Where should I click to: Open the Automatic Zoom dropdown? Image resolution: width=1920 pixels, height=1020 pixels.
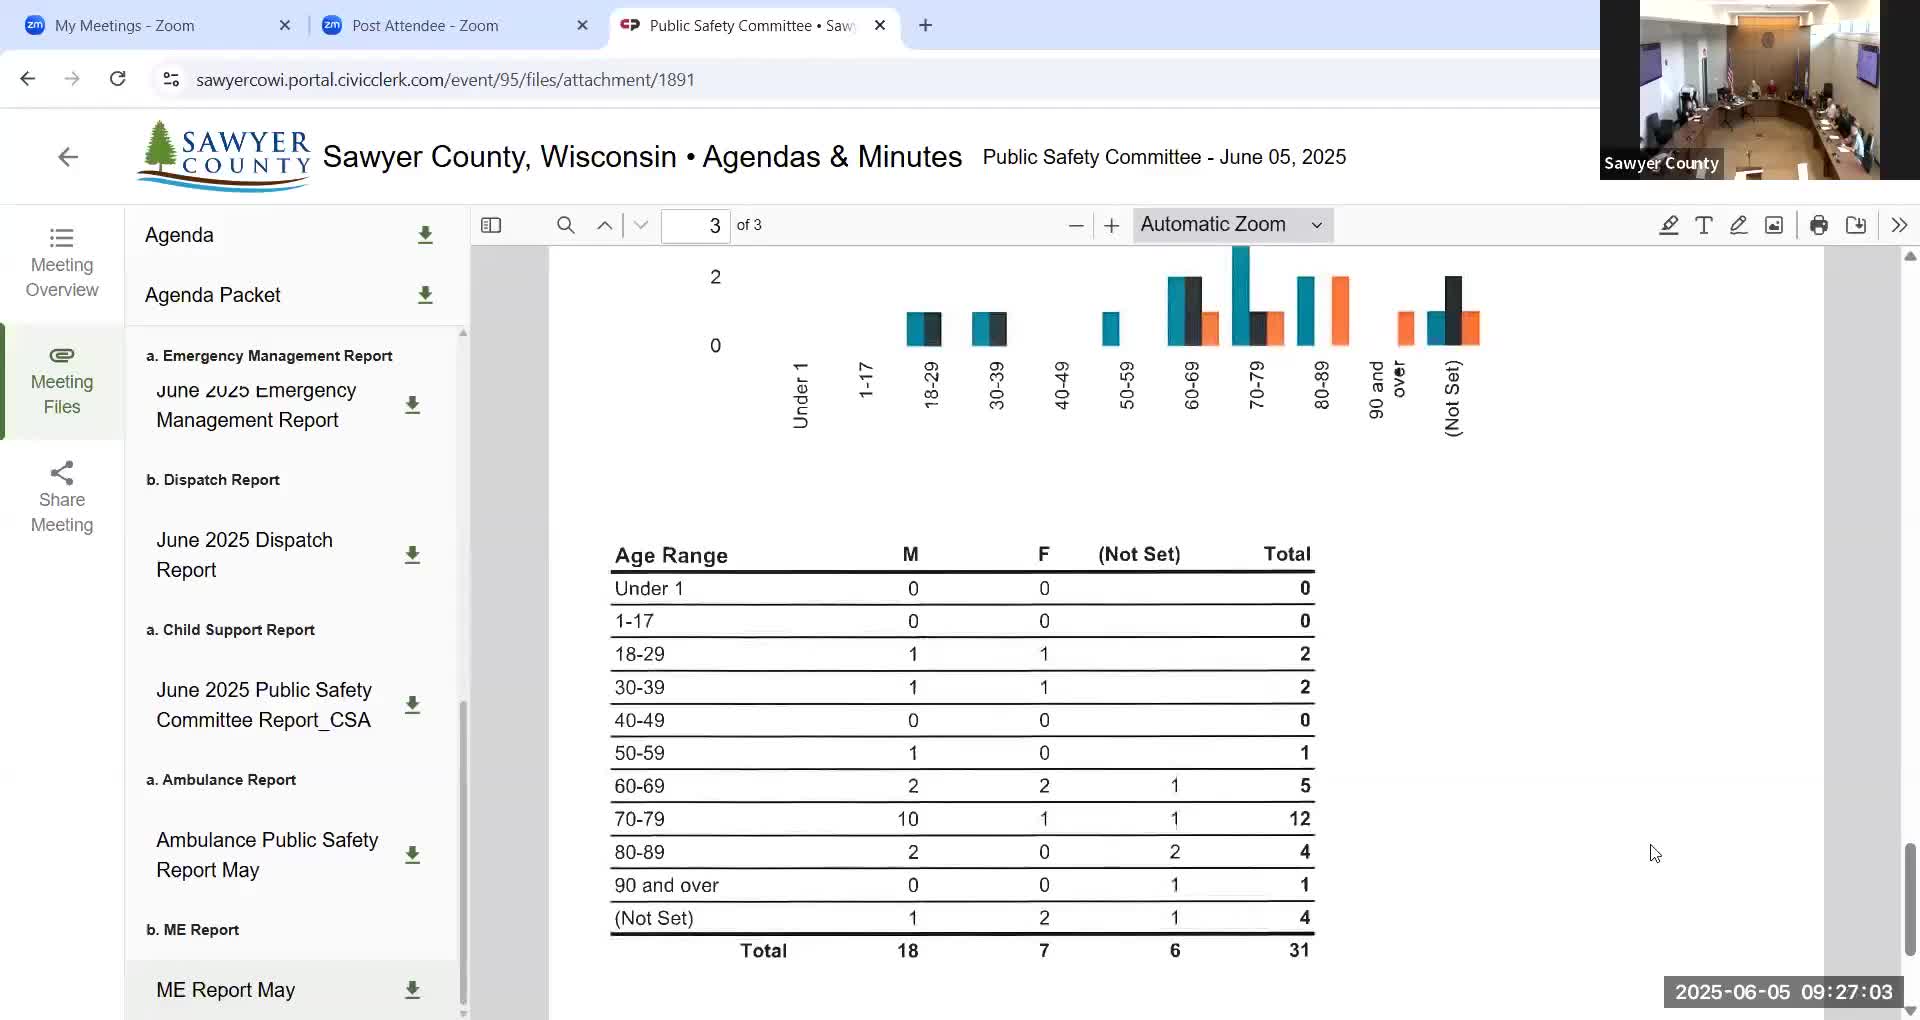pos(1232,225)
